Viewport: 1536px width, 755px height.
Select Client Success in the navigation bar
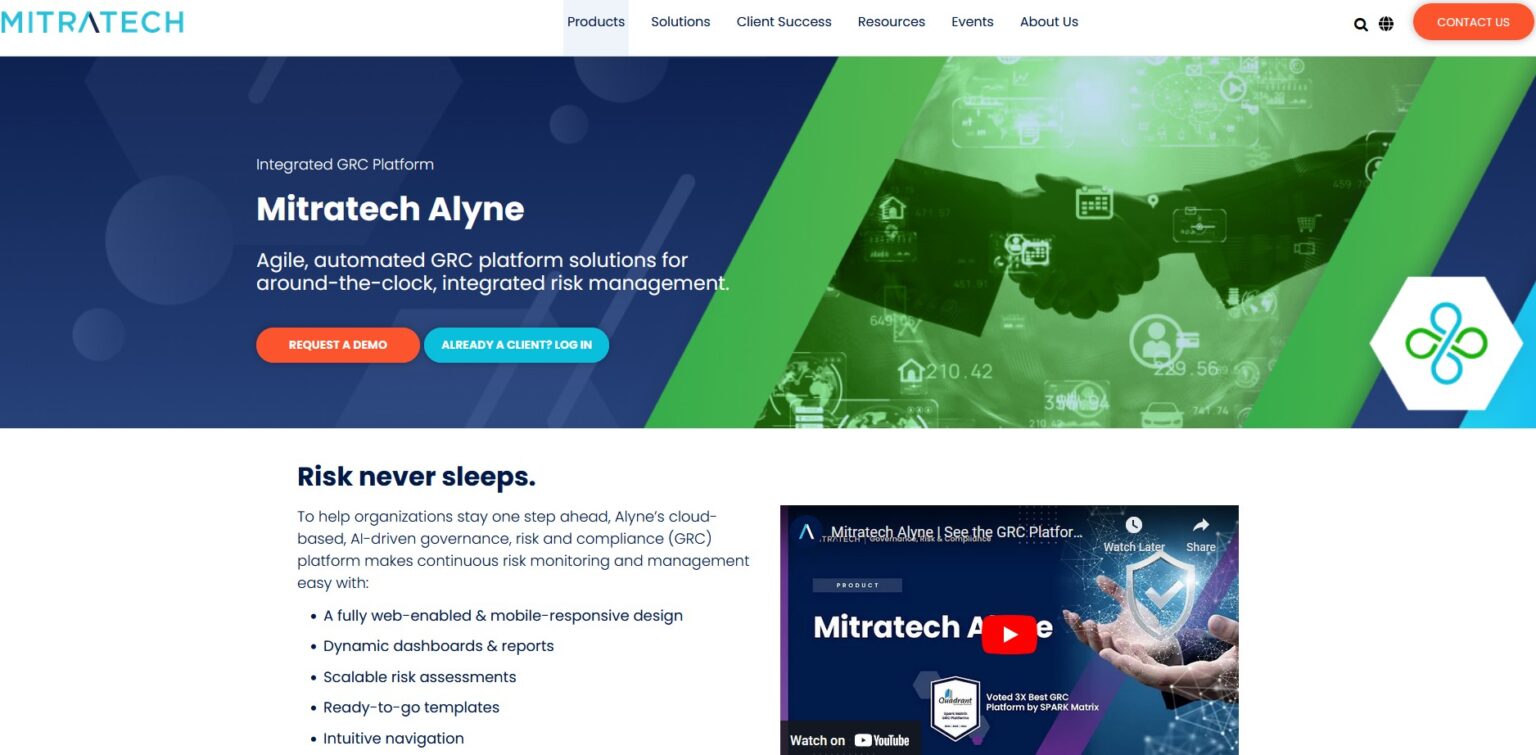[x=784, y=21]
